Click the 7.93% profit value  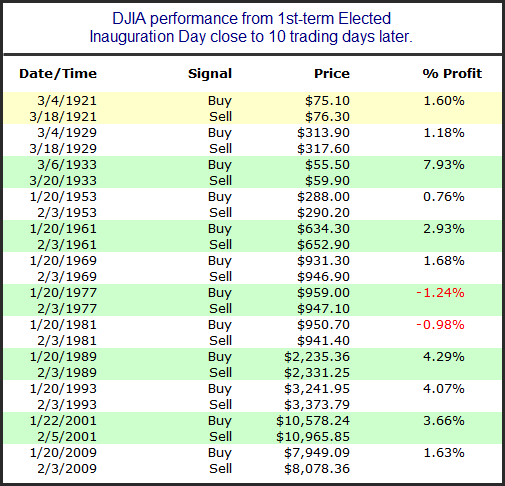pyautogui.click(x=444, y=164)
